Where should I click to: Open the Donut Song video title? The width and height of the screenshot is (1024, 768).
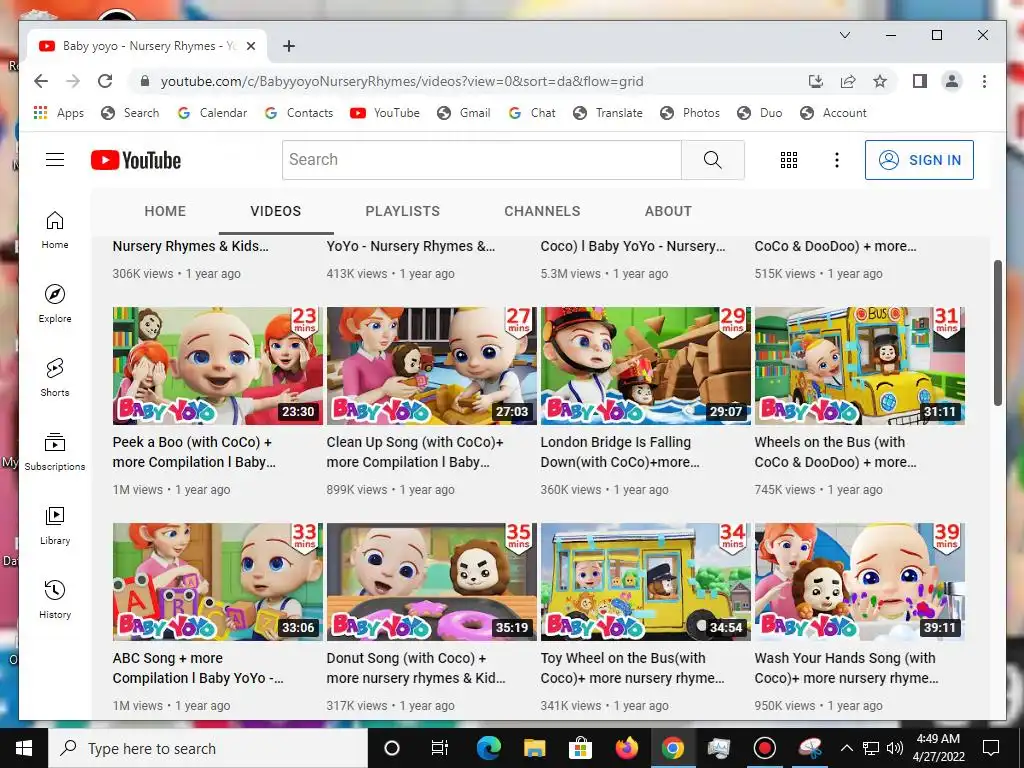click(416, 668)
